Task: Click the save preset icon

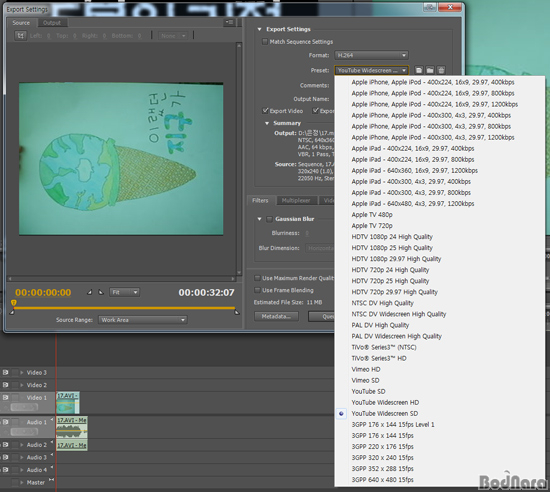Action: [418, 70]
